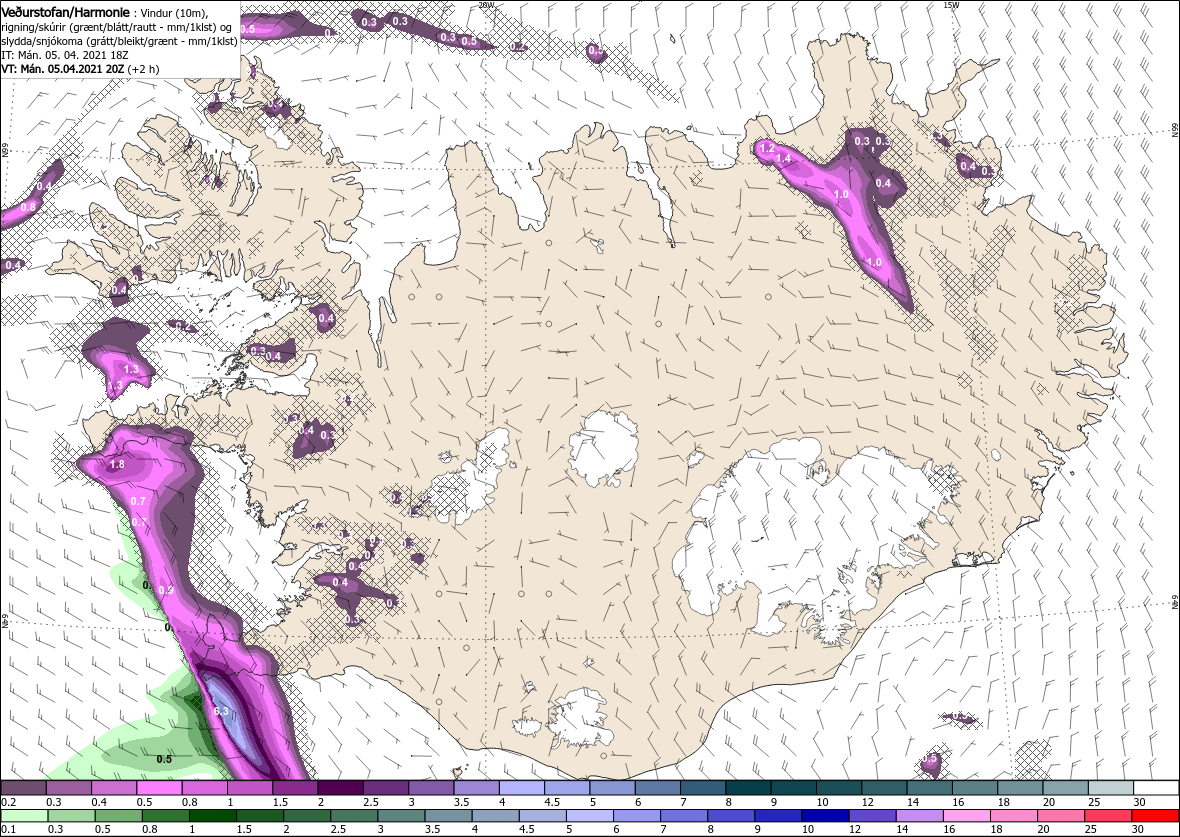Screen dimensions: 1180x837
Task: Click the deep blue 10 swatch in lower legend
Action: tap(826, 816)
